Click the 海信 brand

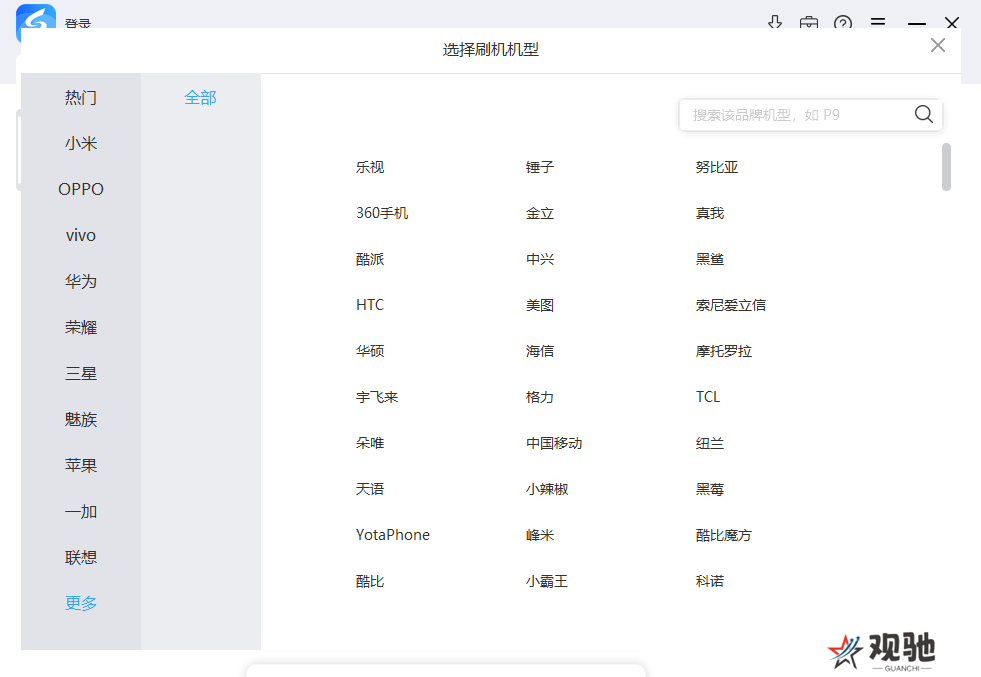pyautogui.click(x=540, y=351)
